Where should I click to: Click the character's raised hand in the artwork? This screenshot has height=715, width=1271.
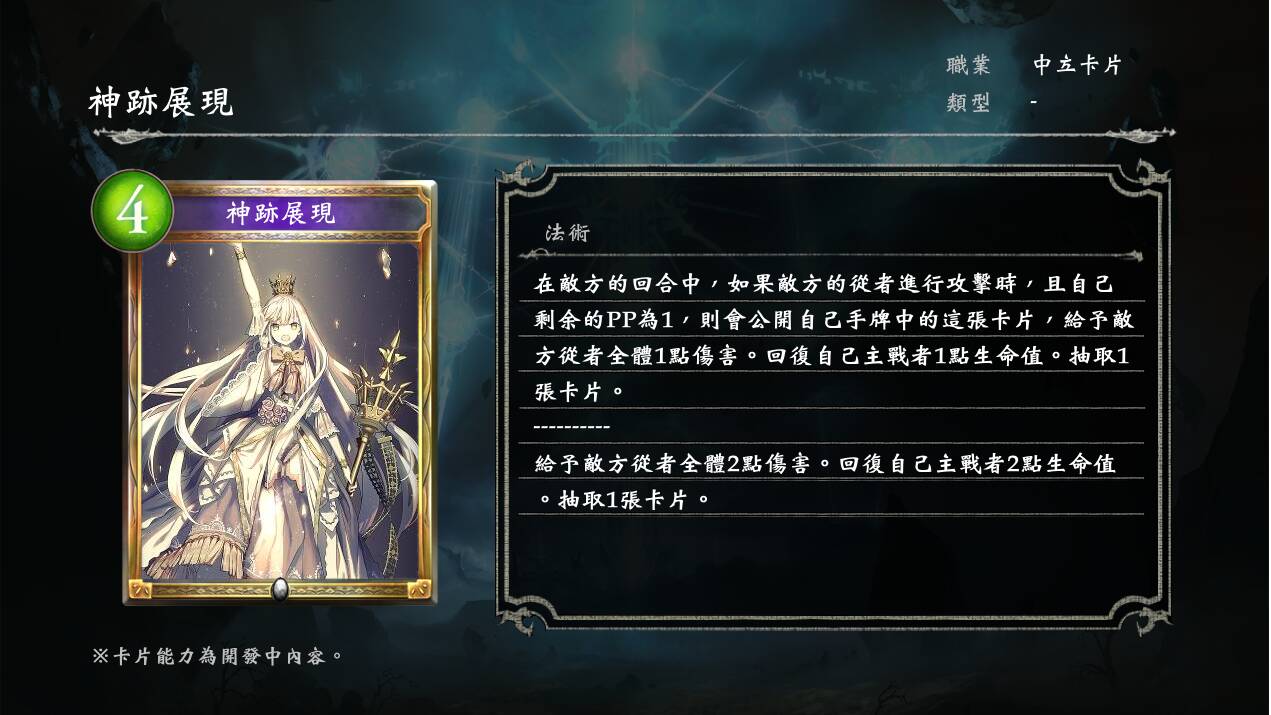pyautogui.click(x=236, y=250)
